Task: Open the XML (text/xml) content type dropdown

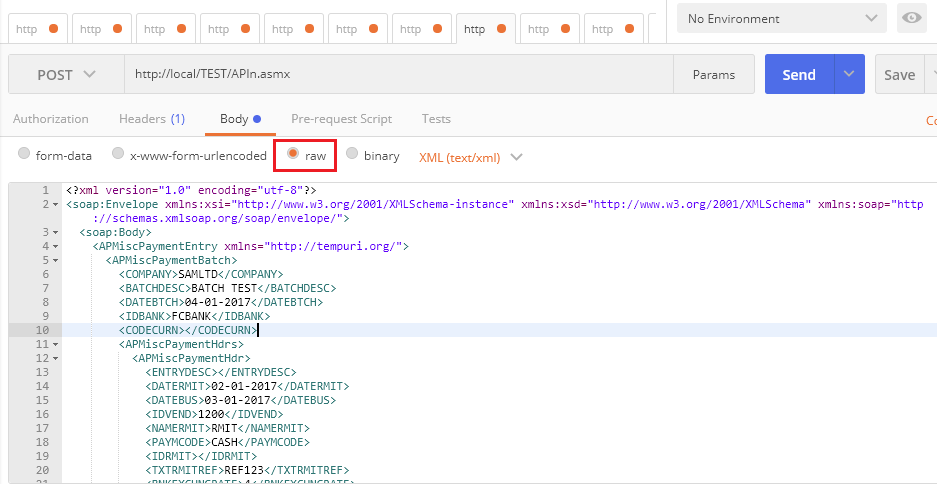Action: [x=471, y=157]
